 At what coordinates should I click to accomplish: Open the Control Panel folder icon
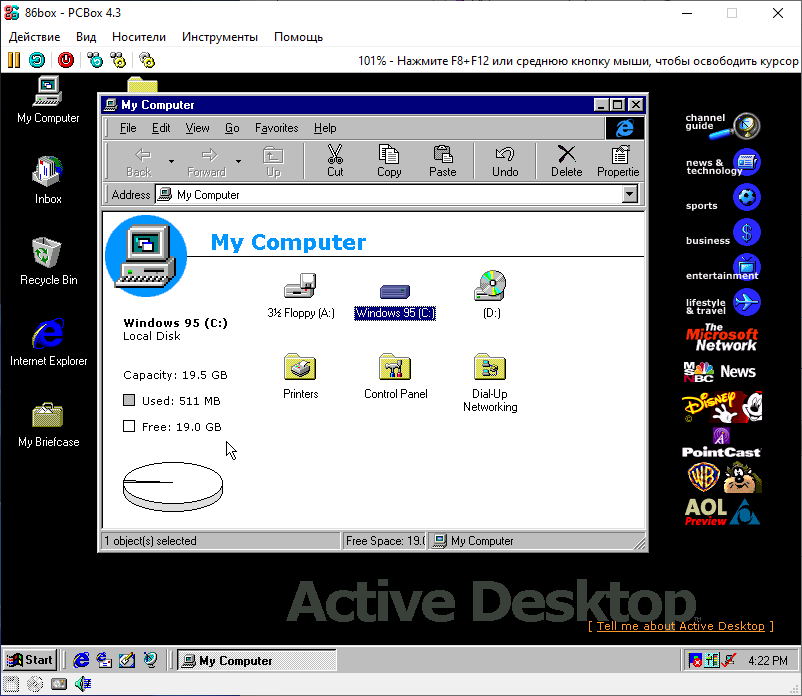tap(395, 368)
